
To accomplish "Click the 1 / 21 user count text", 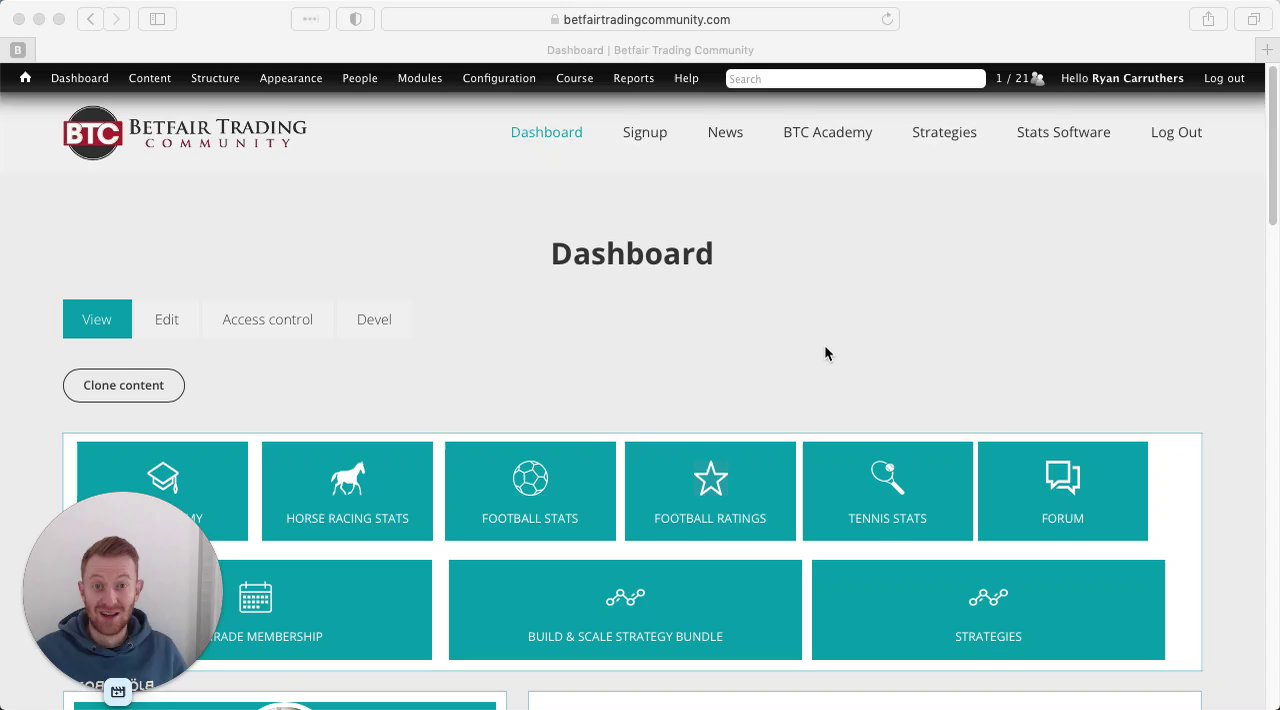I will (x=1011, y=78).
